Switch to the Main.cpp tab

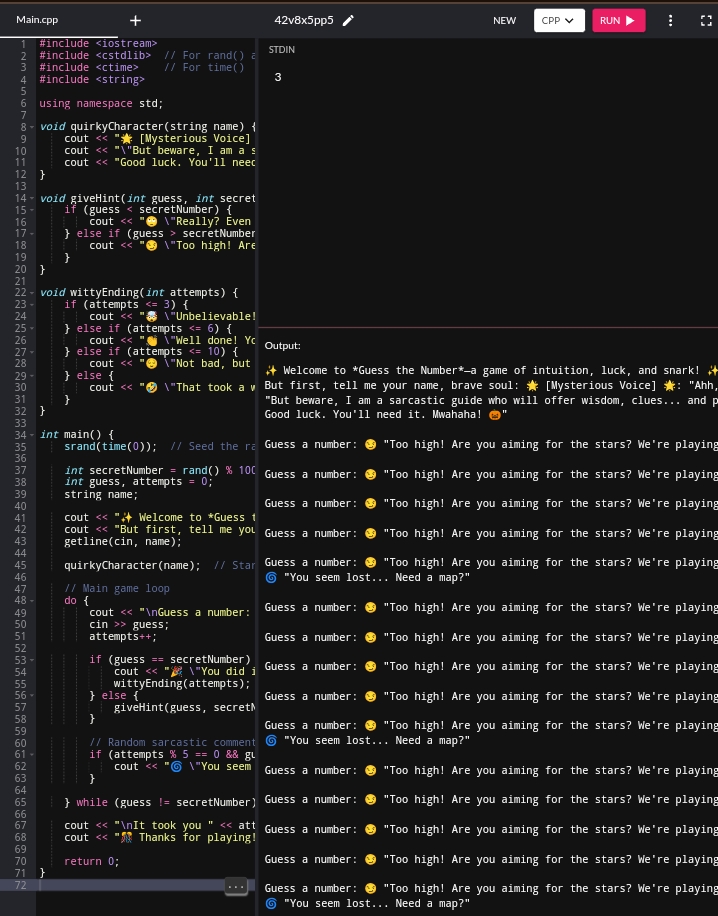click(x=37, y=20)
